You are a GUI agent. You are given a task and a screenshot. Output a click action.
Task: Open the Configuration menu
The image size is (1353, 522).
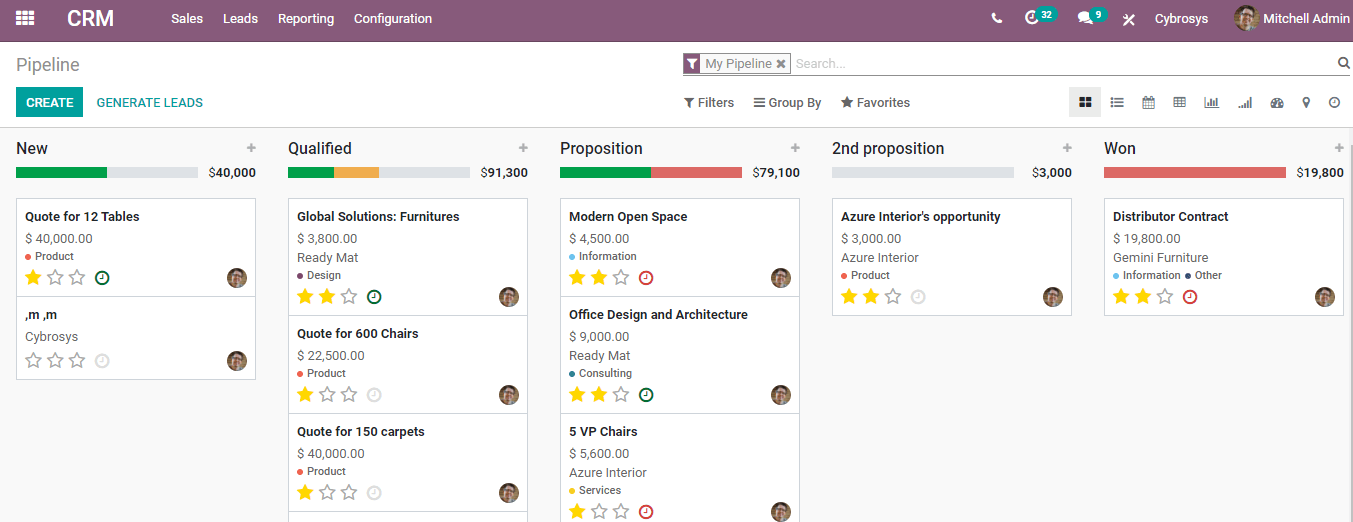(393, 18)
